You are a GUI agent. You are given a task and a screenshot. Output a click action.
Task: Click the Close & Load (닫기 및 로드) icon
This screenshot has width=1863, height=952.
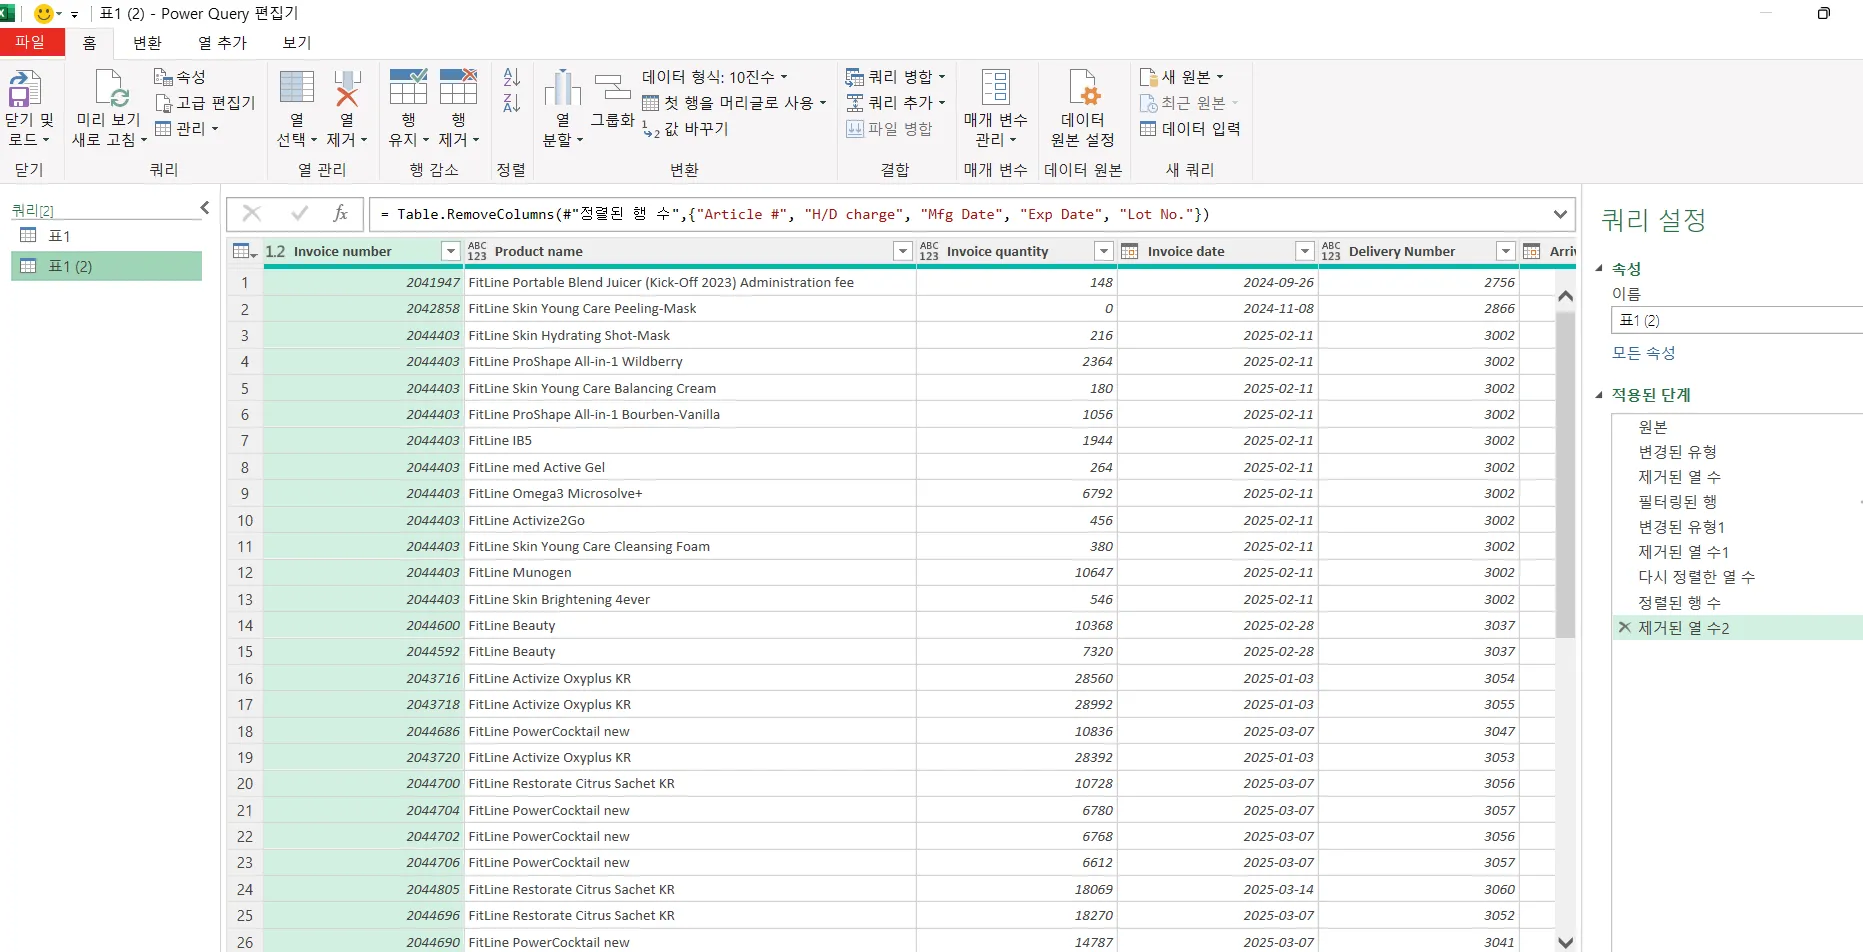[25, 90]
